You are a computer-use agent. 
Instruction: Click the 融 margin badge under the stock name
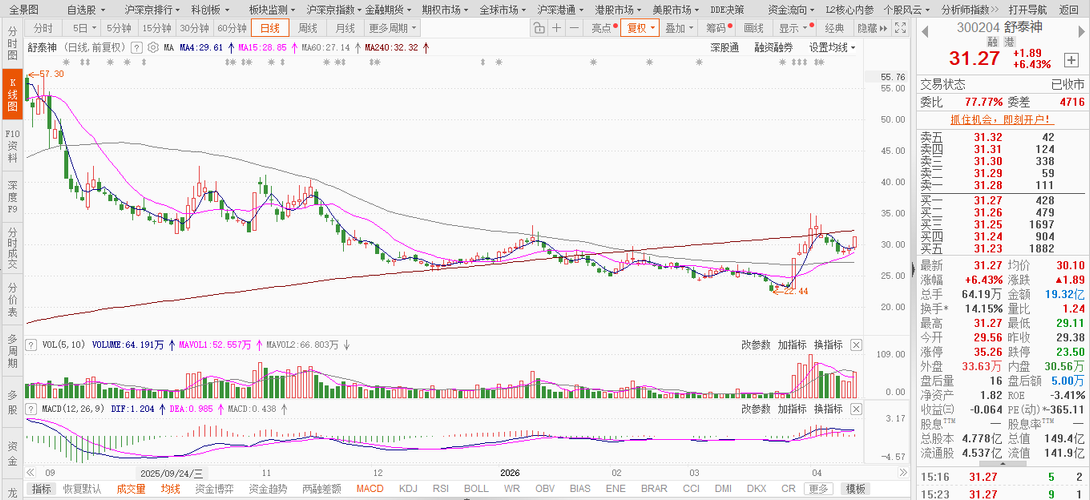coord(992,42)
